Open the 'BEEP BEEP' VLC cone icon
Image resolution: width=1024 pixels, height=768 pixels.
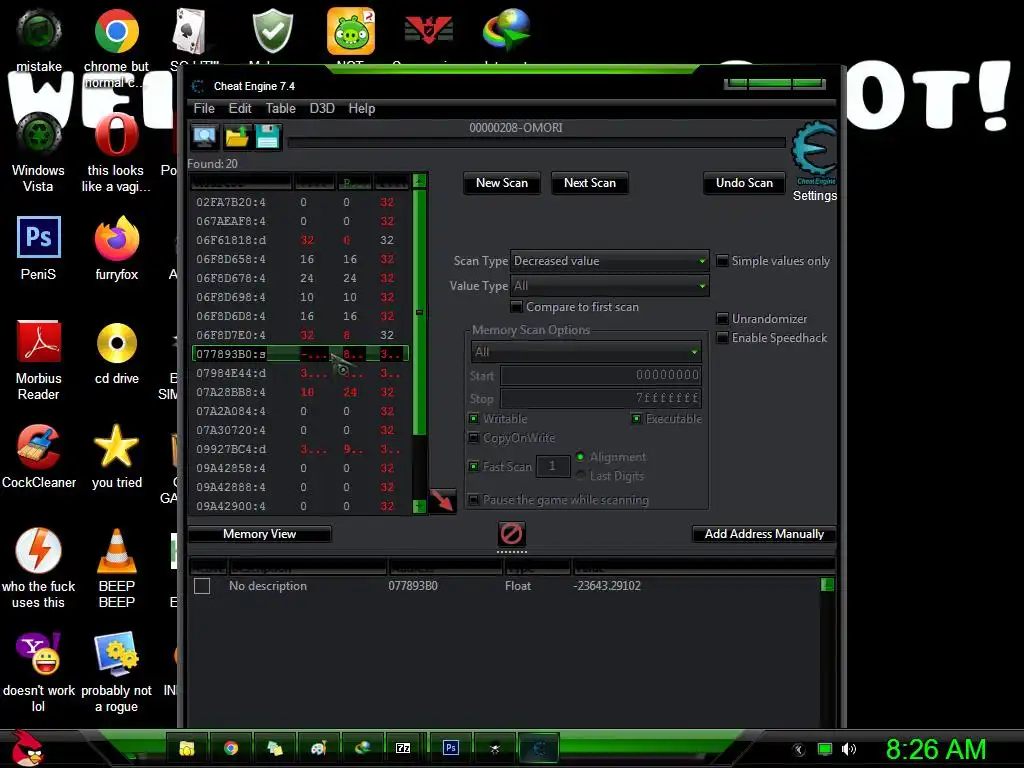[x=116, y=551]
